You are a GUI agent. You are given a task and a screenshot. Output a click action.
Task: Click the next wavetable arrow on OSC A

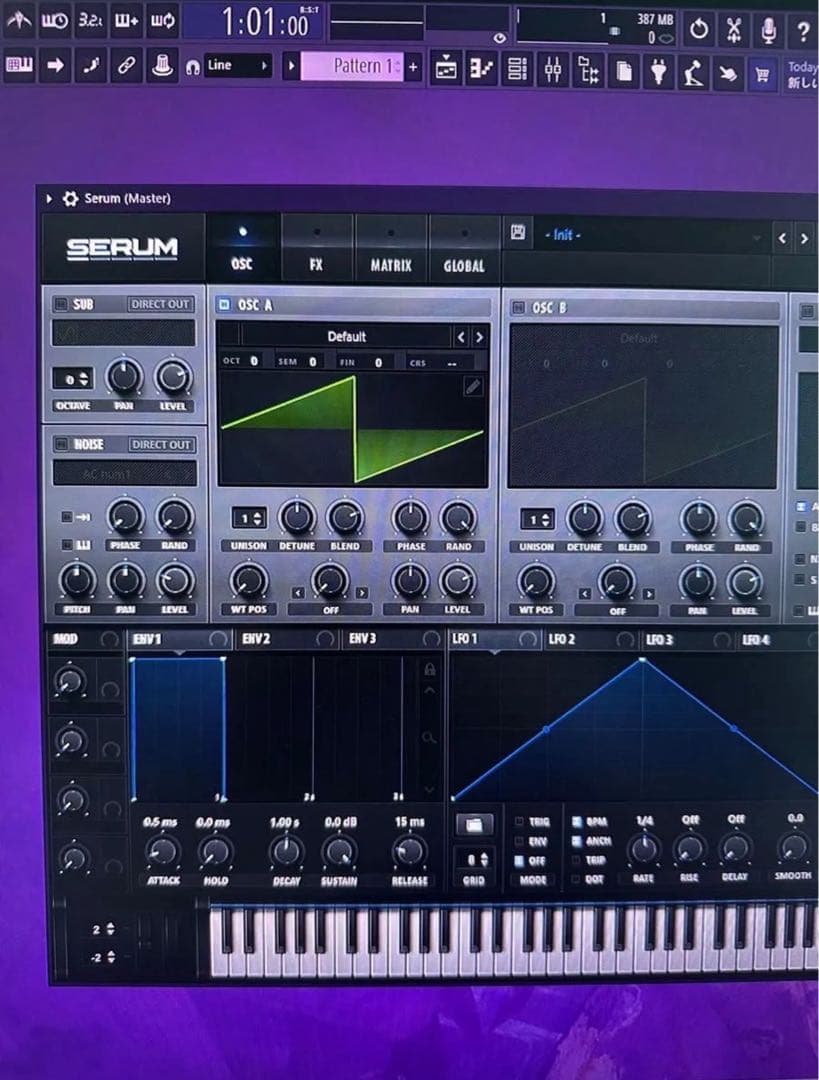pos(481,335)
